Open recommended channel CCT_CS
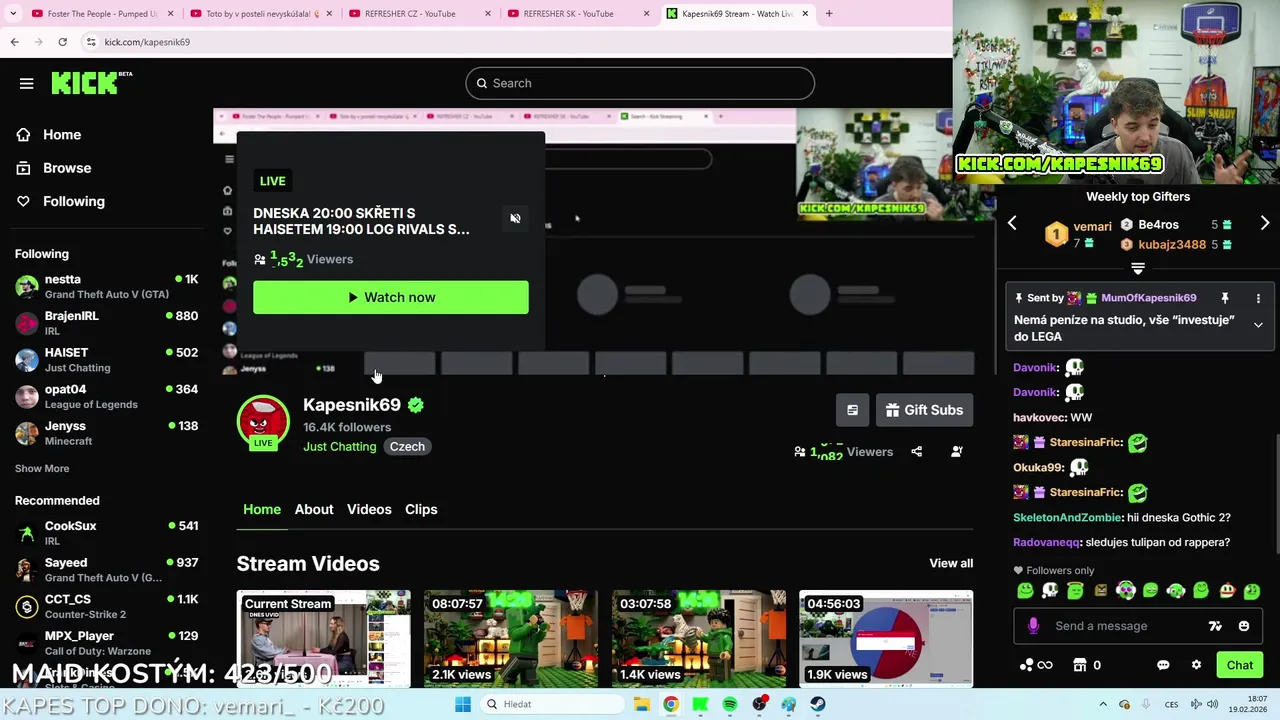This screenshot has height=720, width=1280. 106,606
